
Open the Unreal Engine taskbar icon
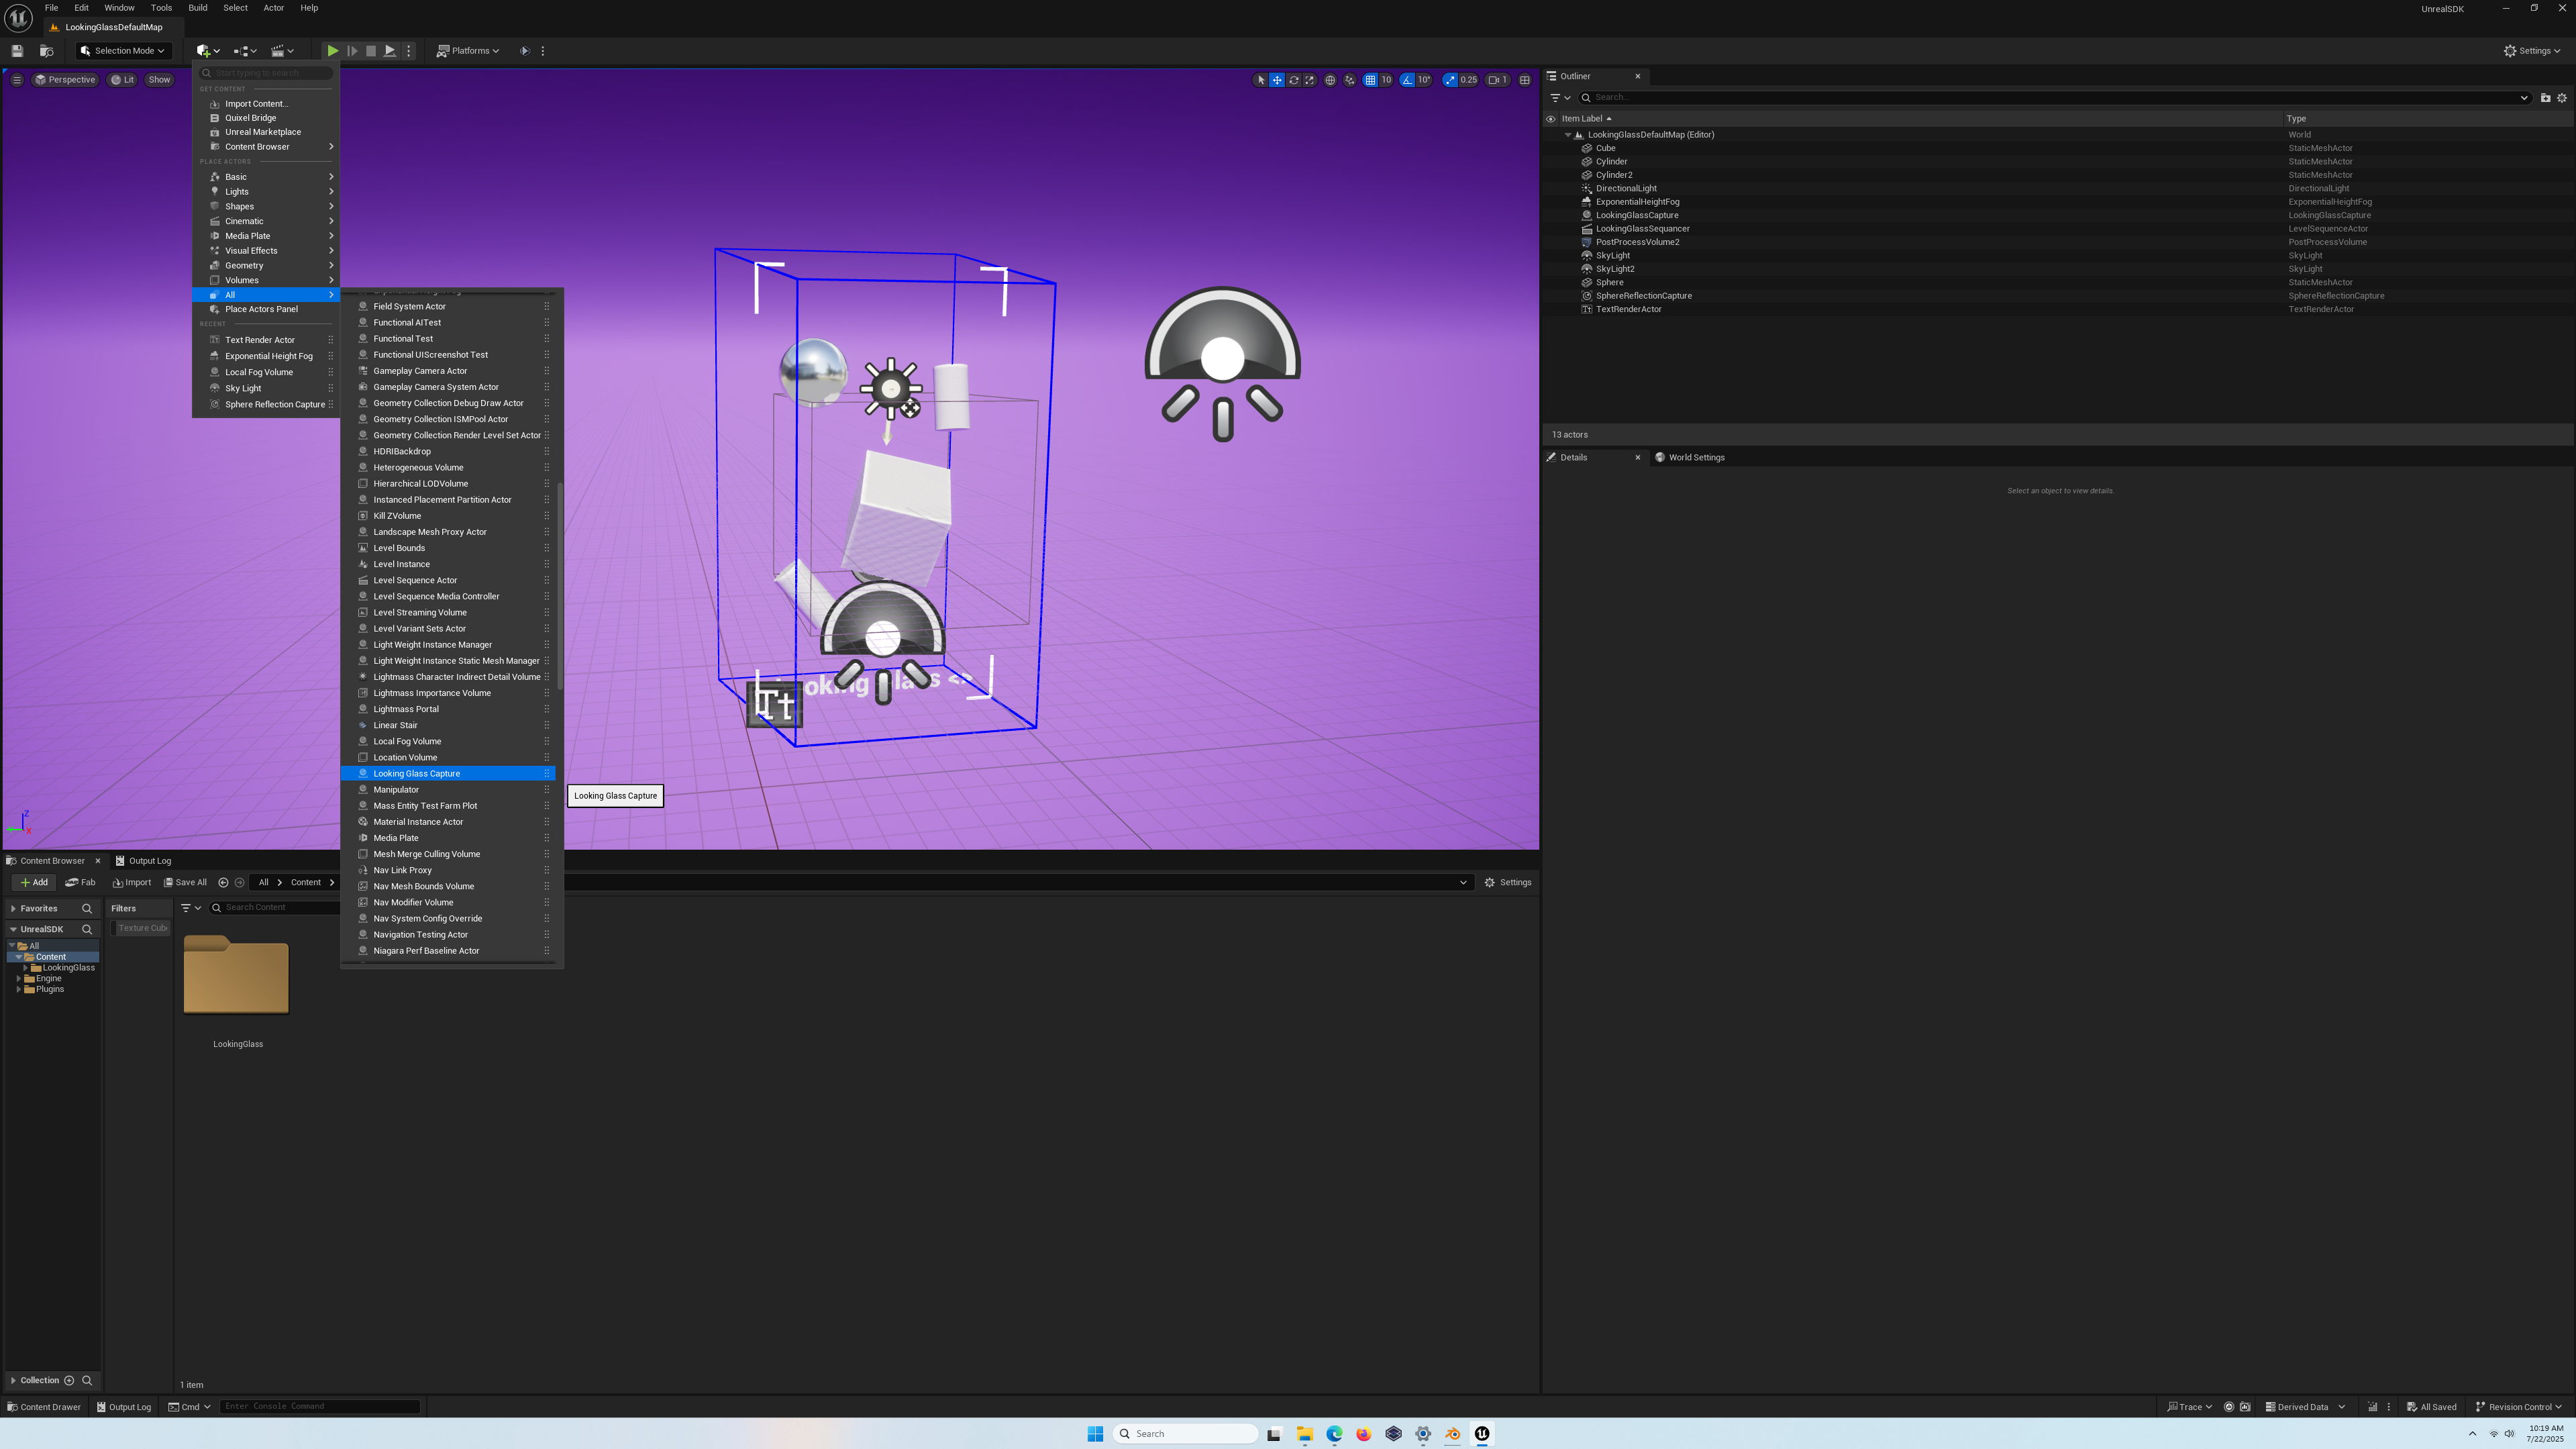(x=1482, y=1433)
